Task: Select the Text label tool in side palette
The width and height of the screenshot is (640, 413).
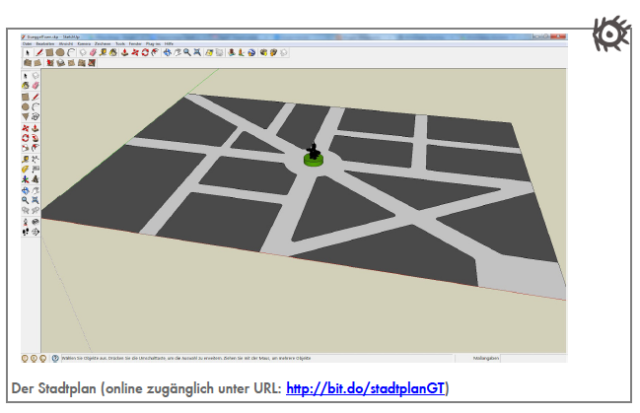Action: click(36, 168)
